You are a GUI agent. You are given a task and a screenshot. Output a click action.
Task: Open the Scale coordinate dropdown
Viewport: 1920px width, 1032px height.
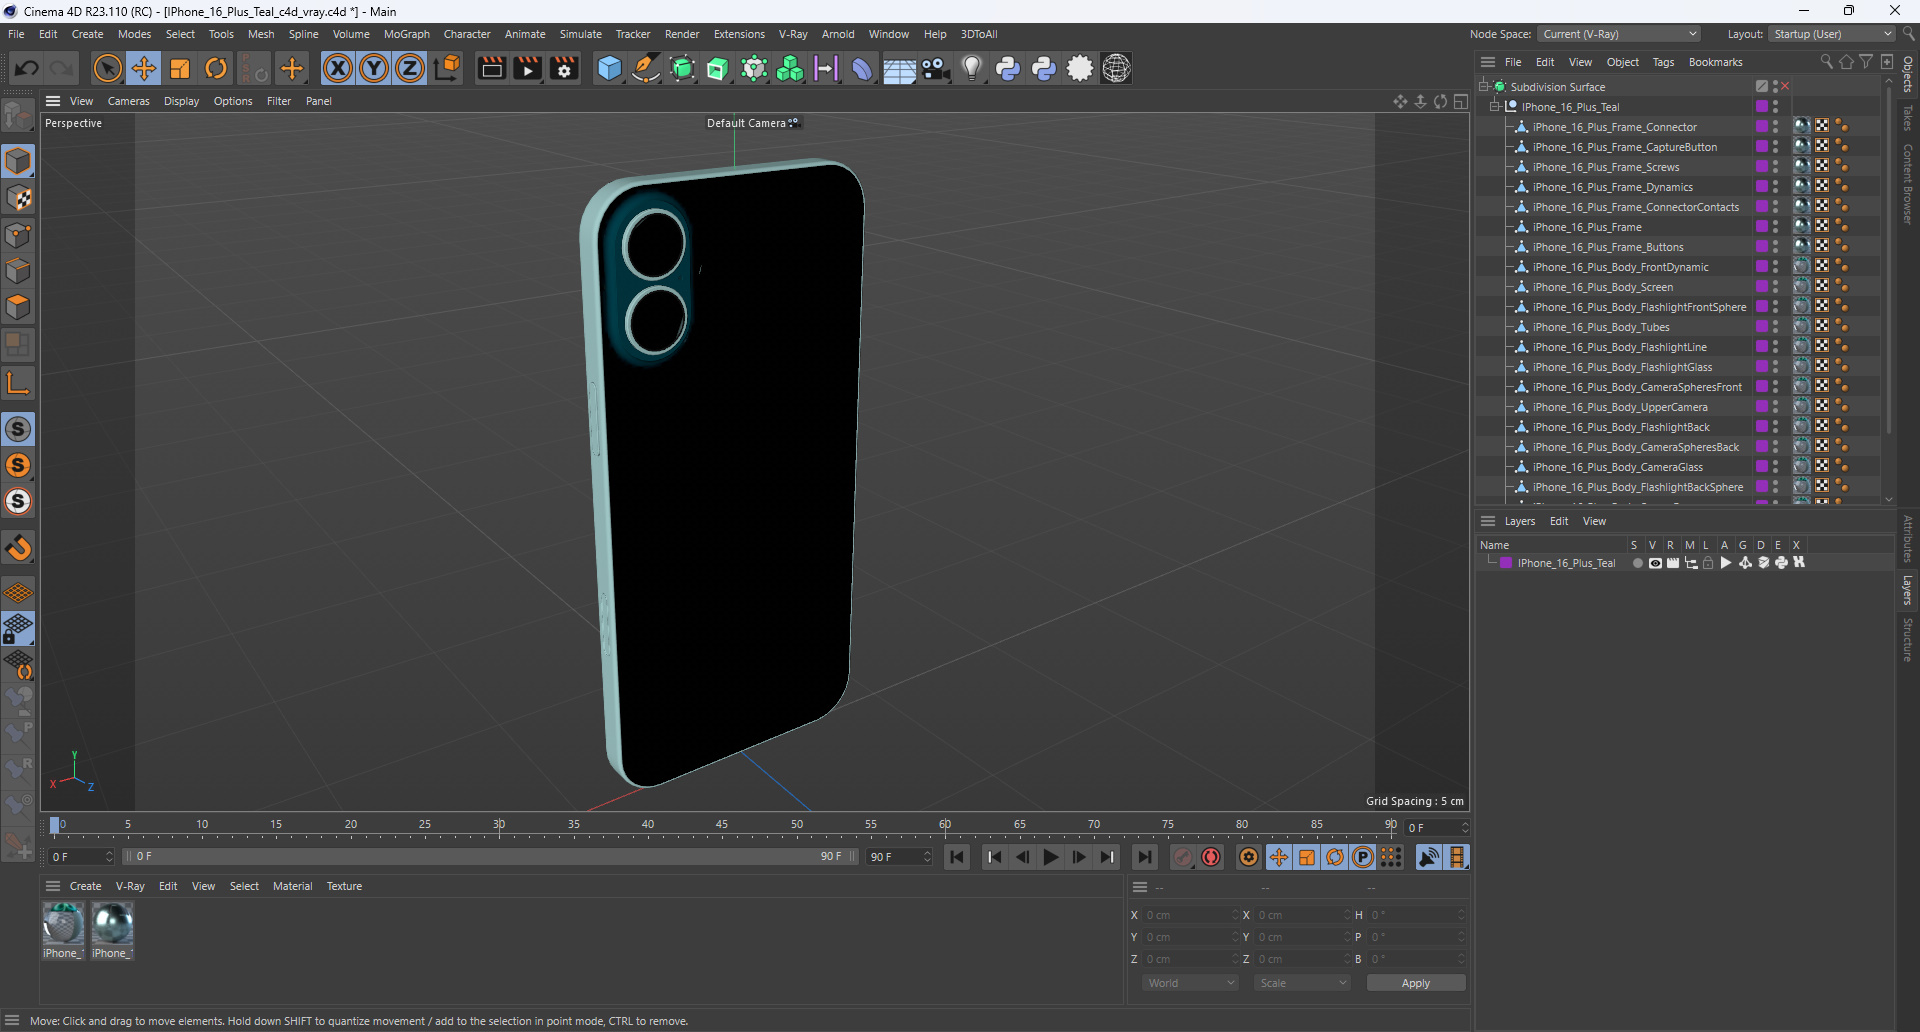[x=1302, y=983]
